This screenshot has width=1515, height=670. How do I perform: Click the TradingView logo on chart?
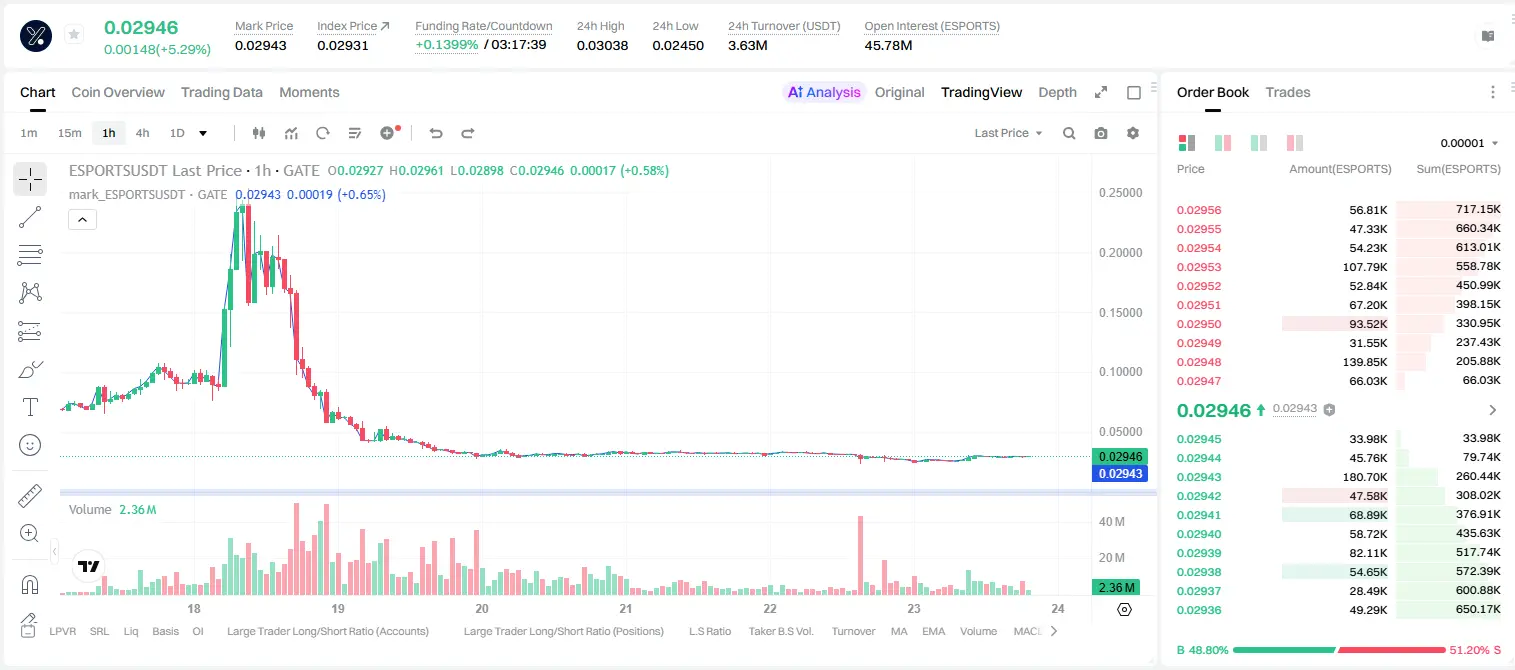coord(89,566)
